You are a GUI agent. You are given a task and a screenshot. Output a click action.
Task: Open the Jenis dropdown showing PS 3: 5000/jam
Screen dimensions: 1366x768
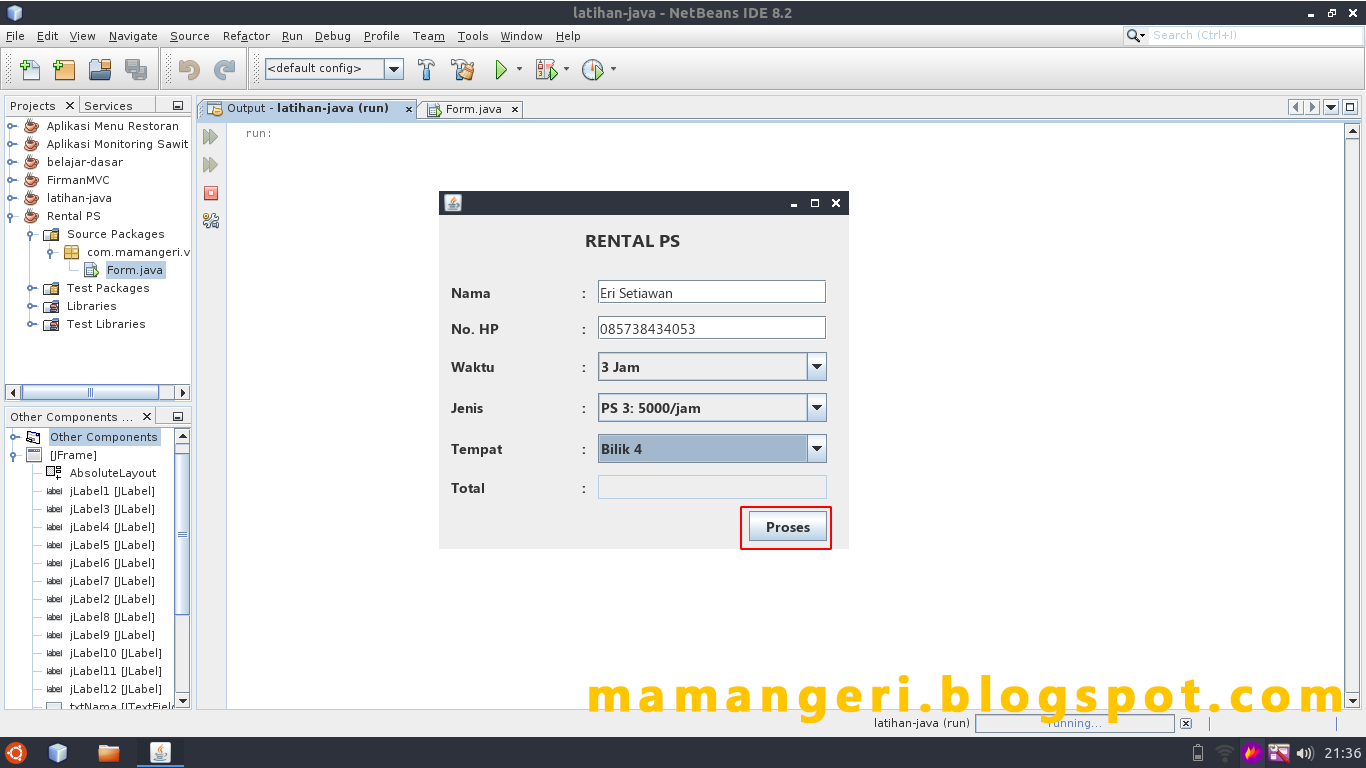coord(817,407)
